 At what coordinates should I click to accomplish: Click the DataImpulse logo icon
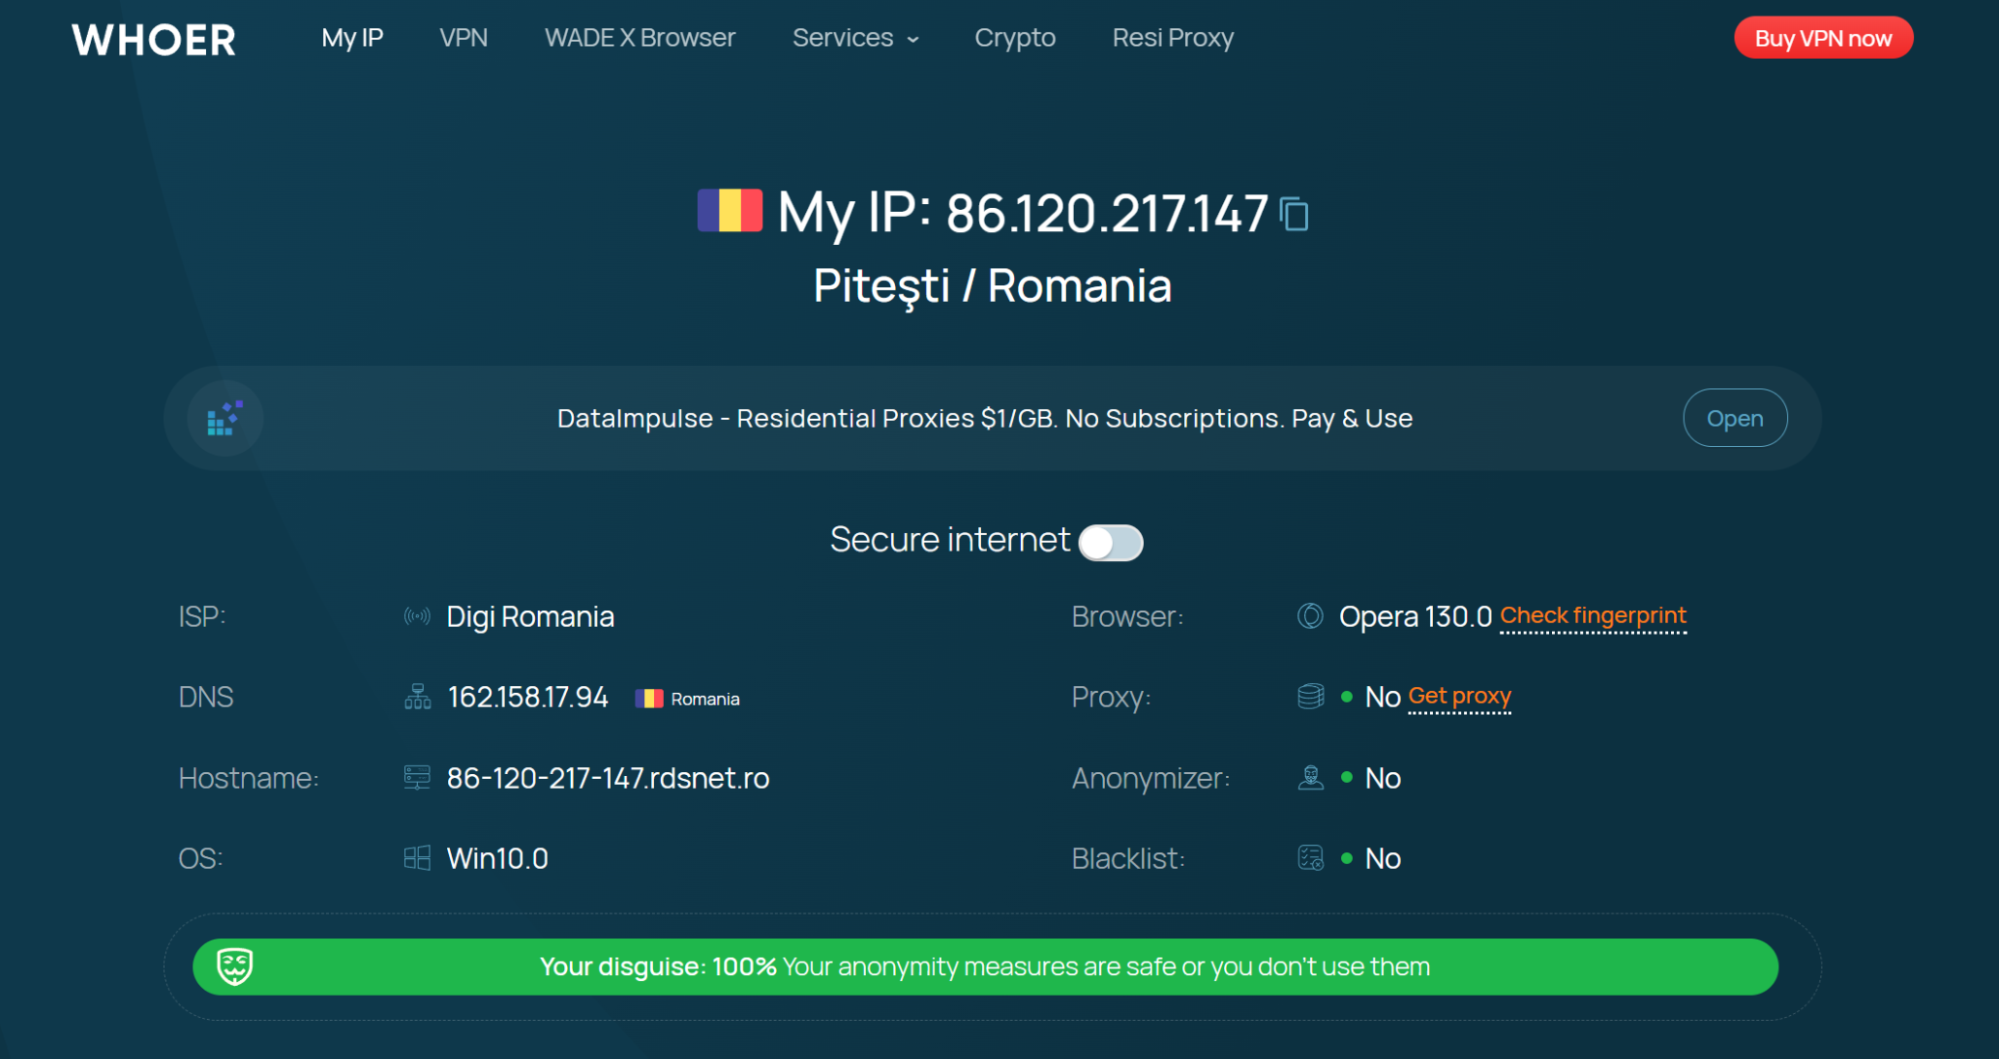point(225,419)
